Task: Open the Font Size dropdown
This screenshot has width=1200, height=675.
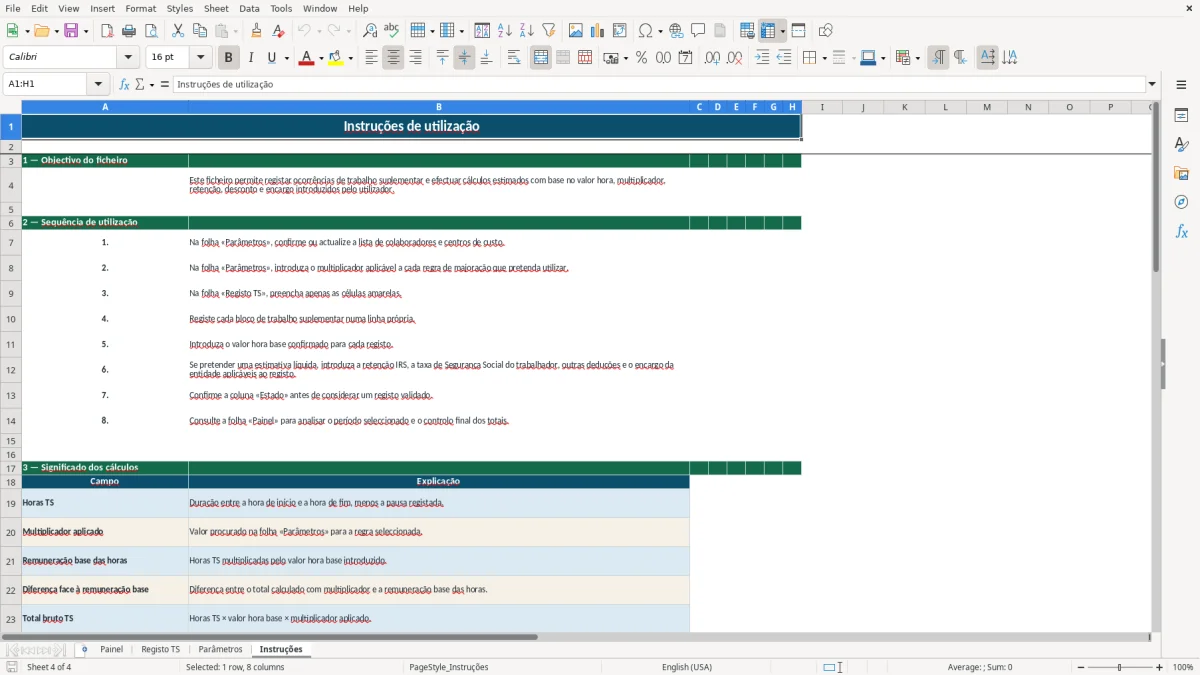Action: [x=201, y=58]
